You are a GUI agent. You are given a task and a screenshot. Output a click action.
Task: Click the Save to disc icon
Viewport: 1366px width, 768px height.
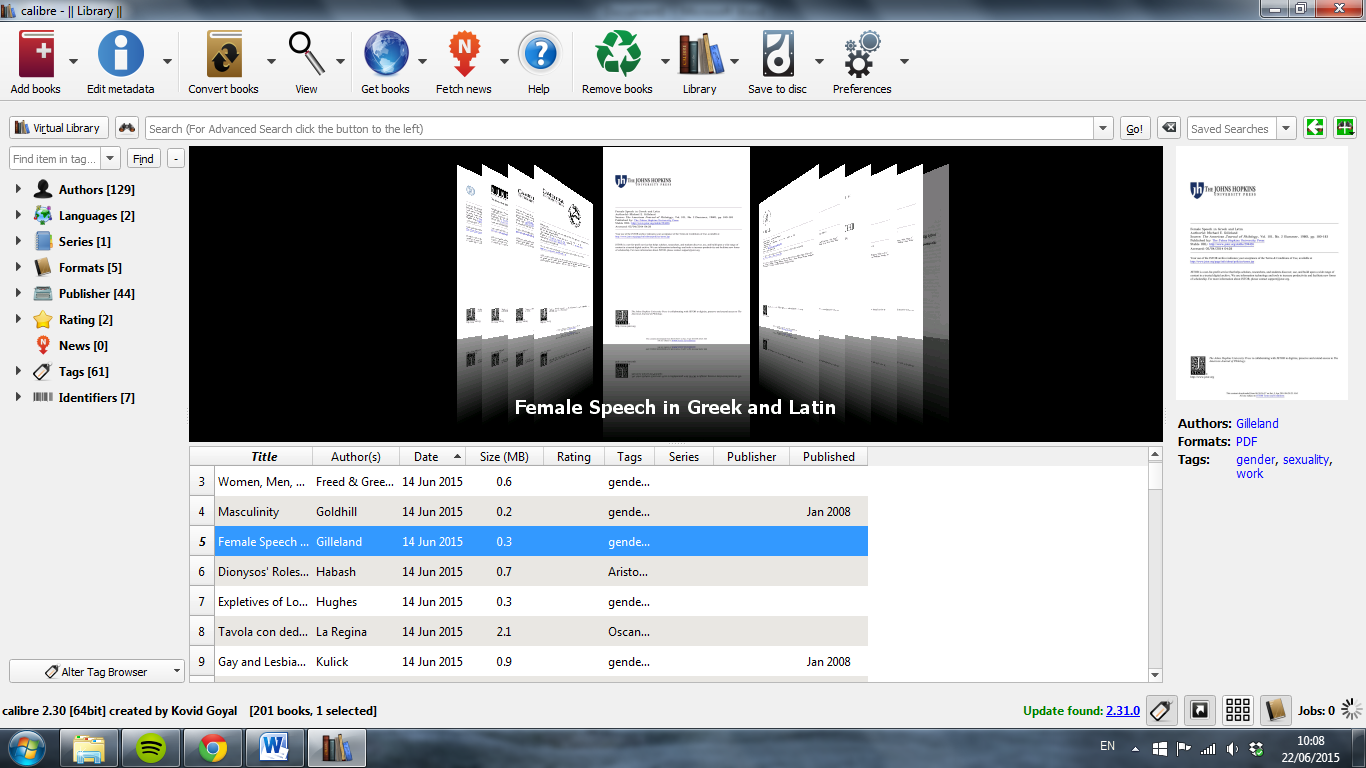tap(777, 54)
